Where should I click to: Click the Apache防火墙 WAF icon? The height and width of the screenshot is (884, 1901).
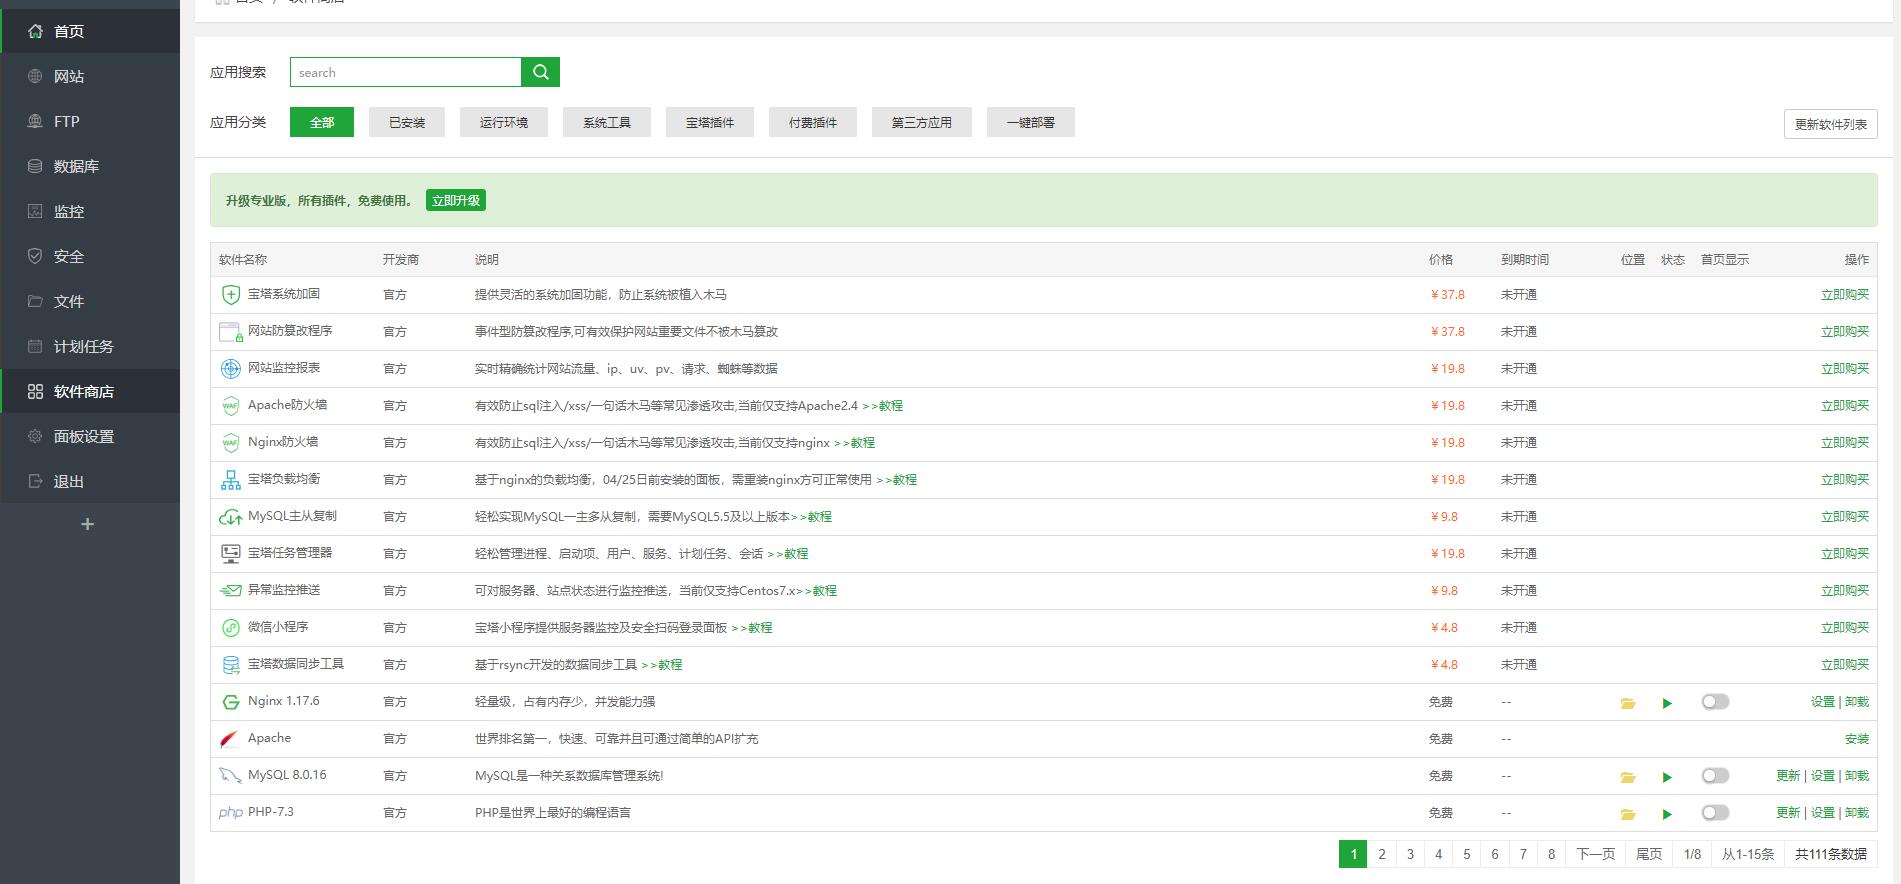tap(231, 406)
